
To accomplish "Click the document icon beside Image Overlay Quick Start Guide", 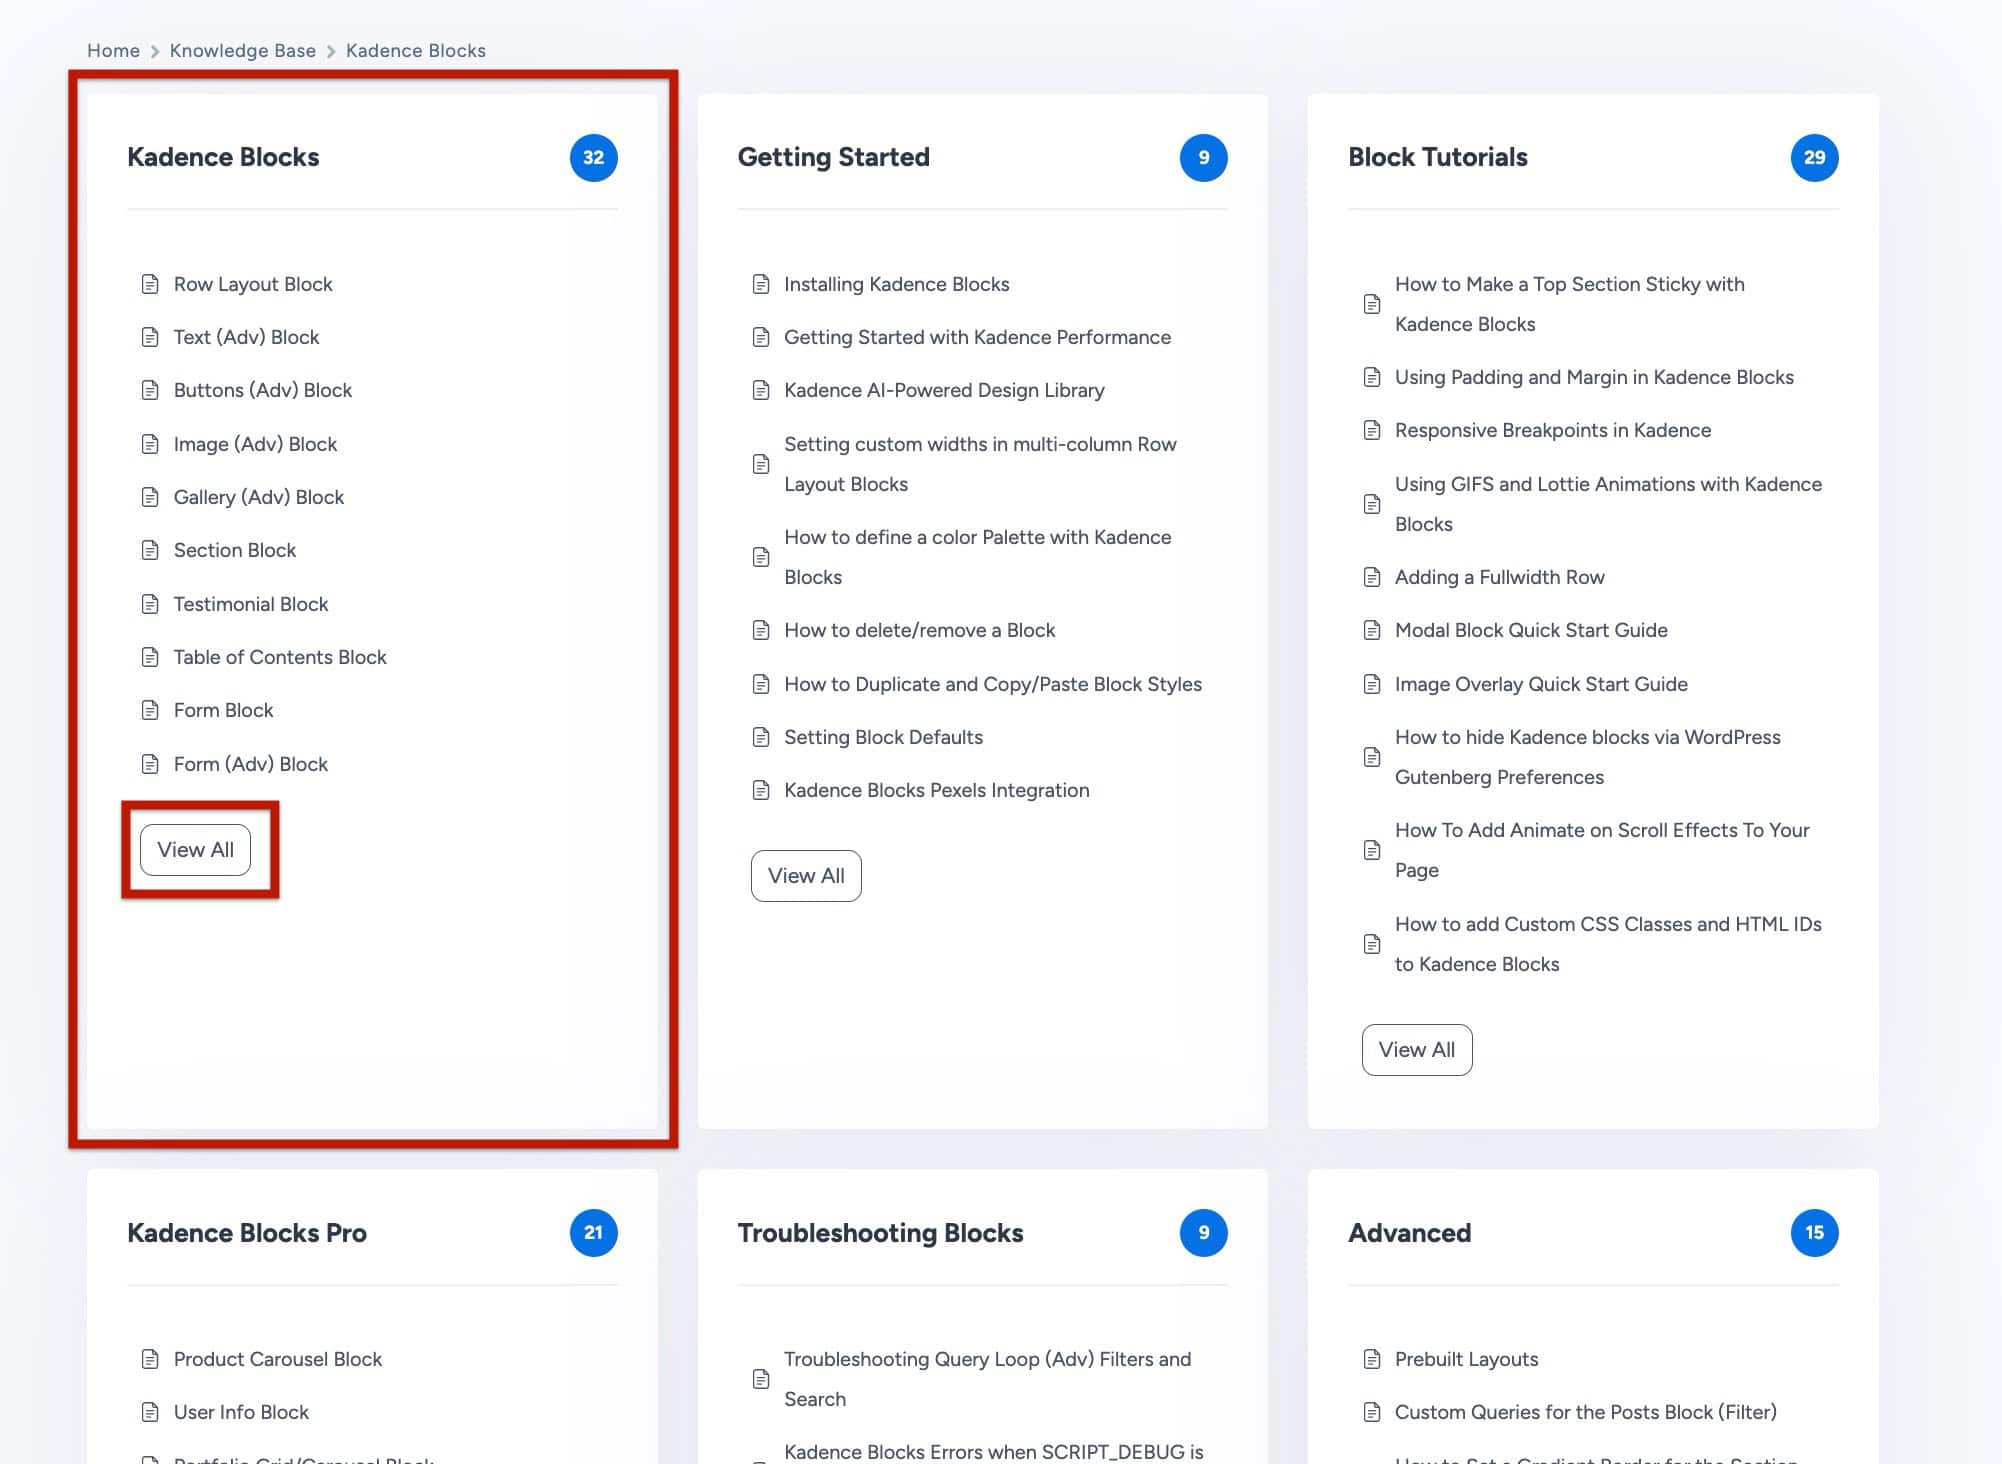I will tap(1372, 684).
